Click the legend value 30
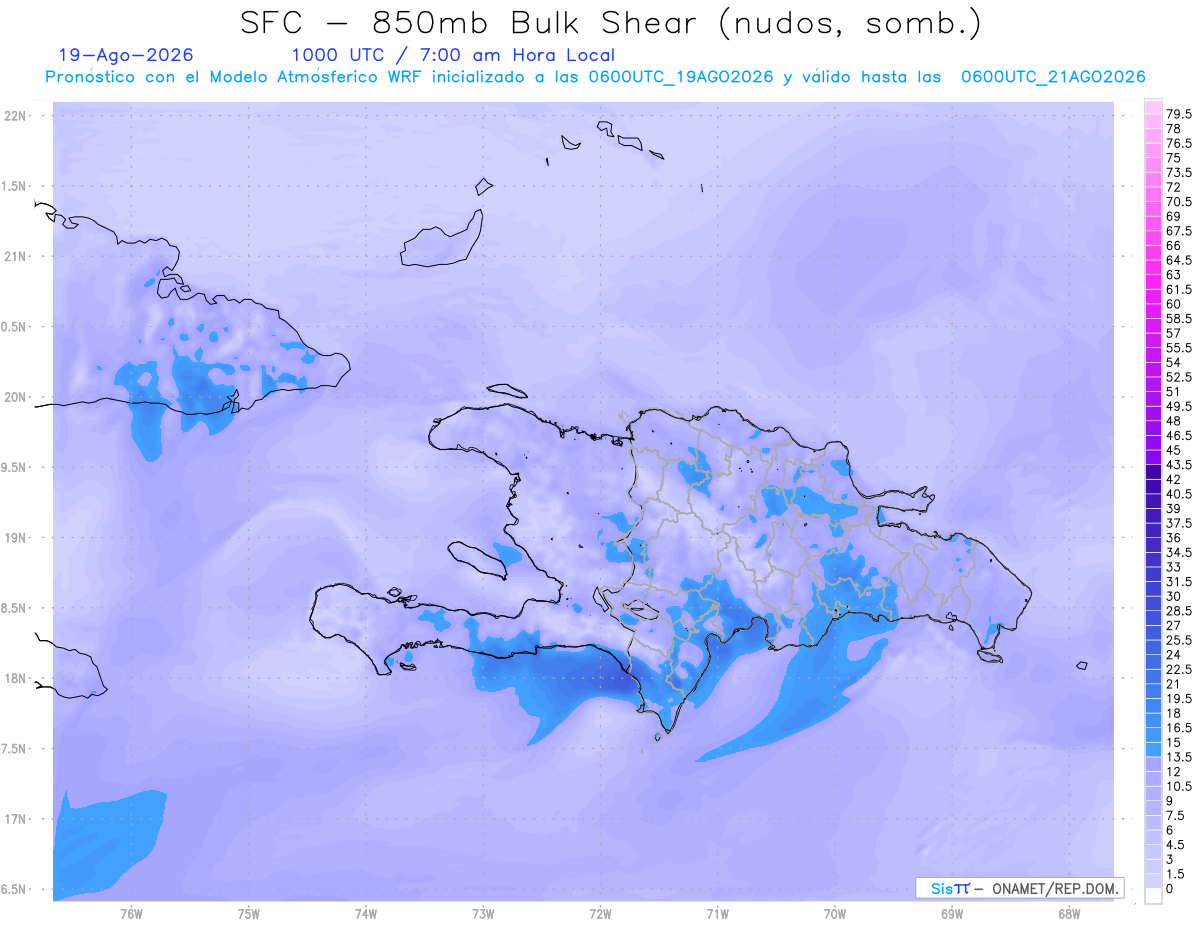 1174,595
